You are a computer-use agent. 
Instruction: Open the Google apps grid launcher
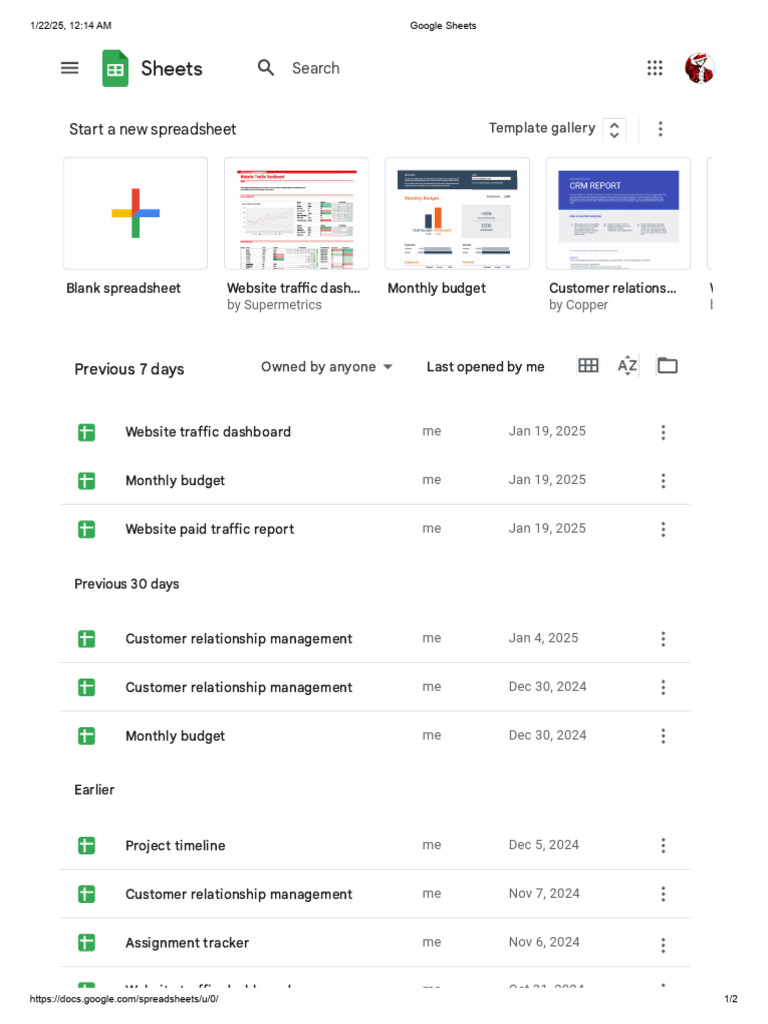(x=654, y=68)
